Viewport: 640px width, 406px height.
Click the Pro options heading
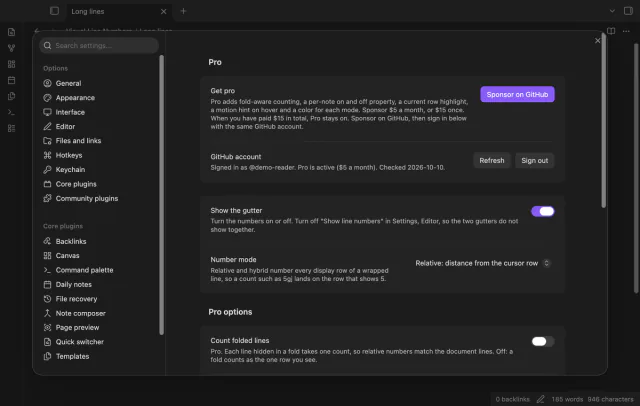point(230,312)
